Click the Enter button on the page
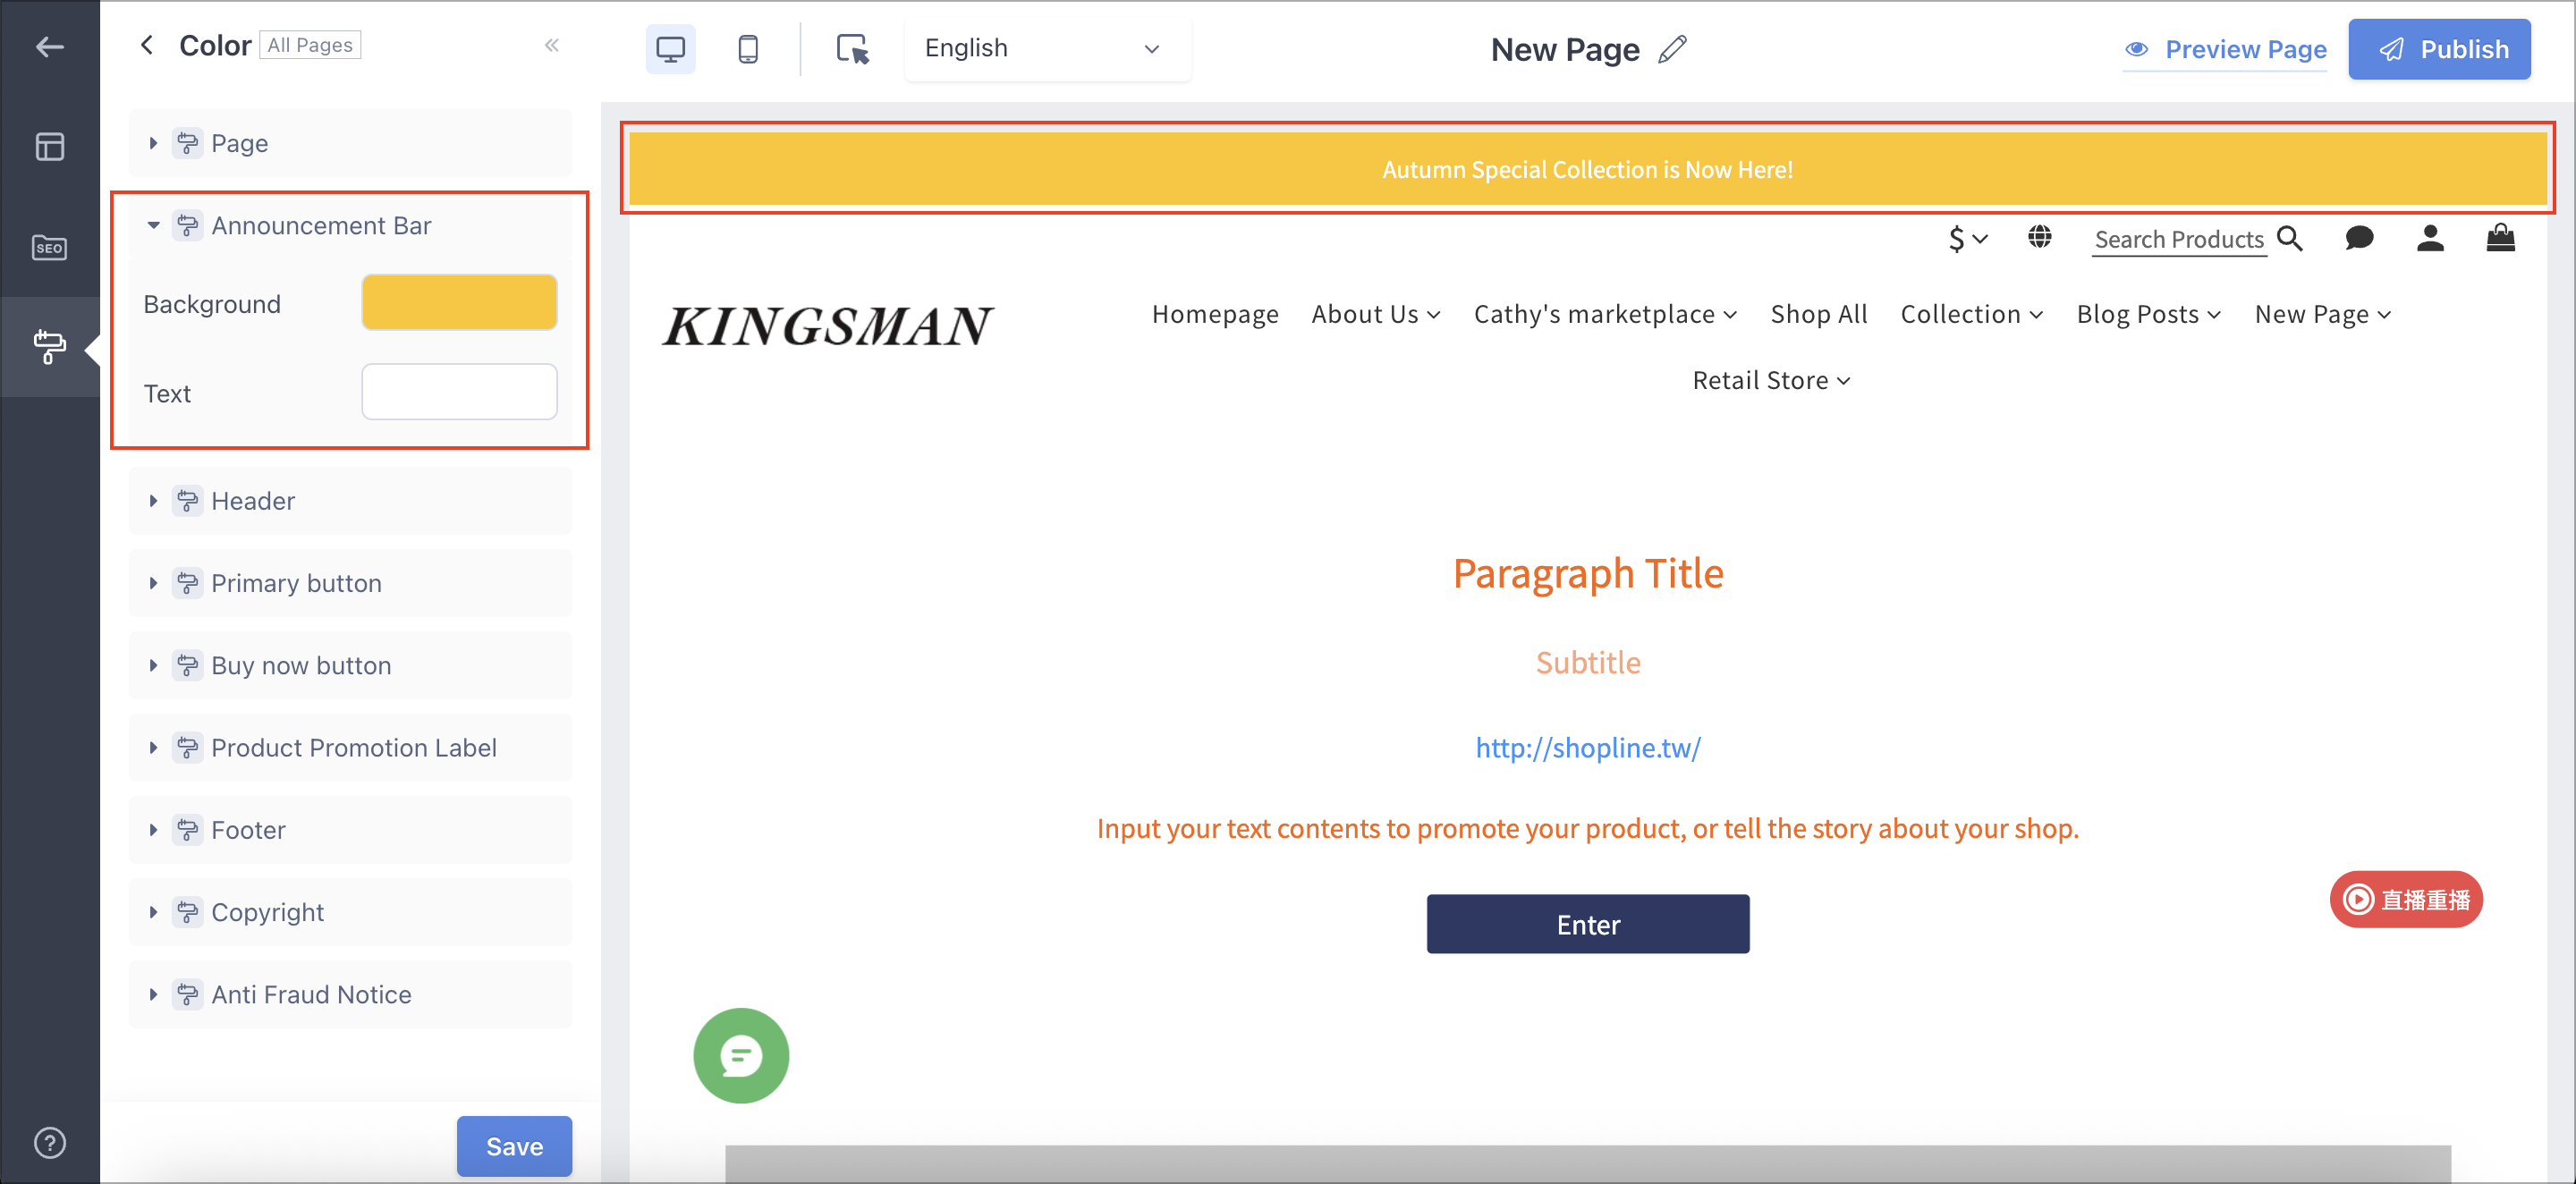The height and width of the screenshot is (1184, 2576). tap(1587, 924)
